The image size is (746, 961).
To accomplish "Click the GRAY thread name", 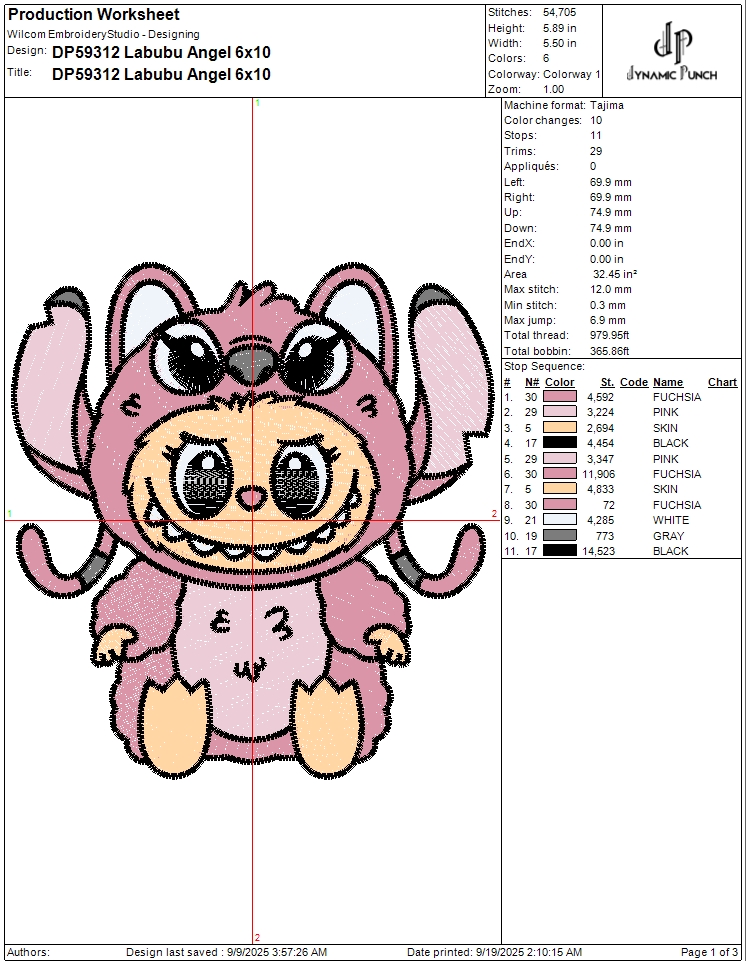I will [x=668, y=536].
